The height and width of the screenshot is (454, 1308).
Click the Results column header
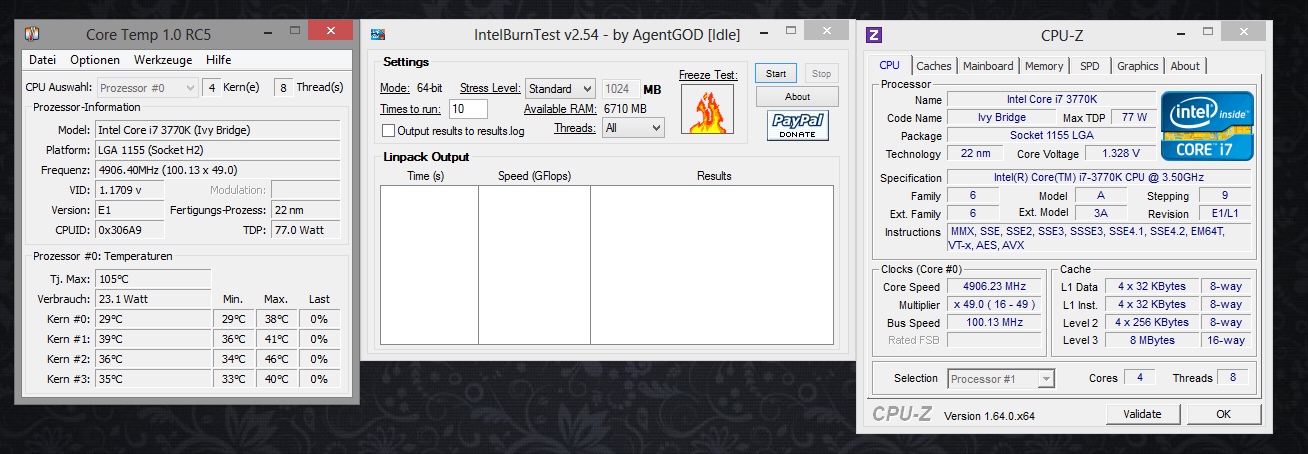(714, 176)
